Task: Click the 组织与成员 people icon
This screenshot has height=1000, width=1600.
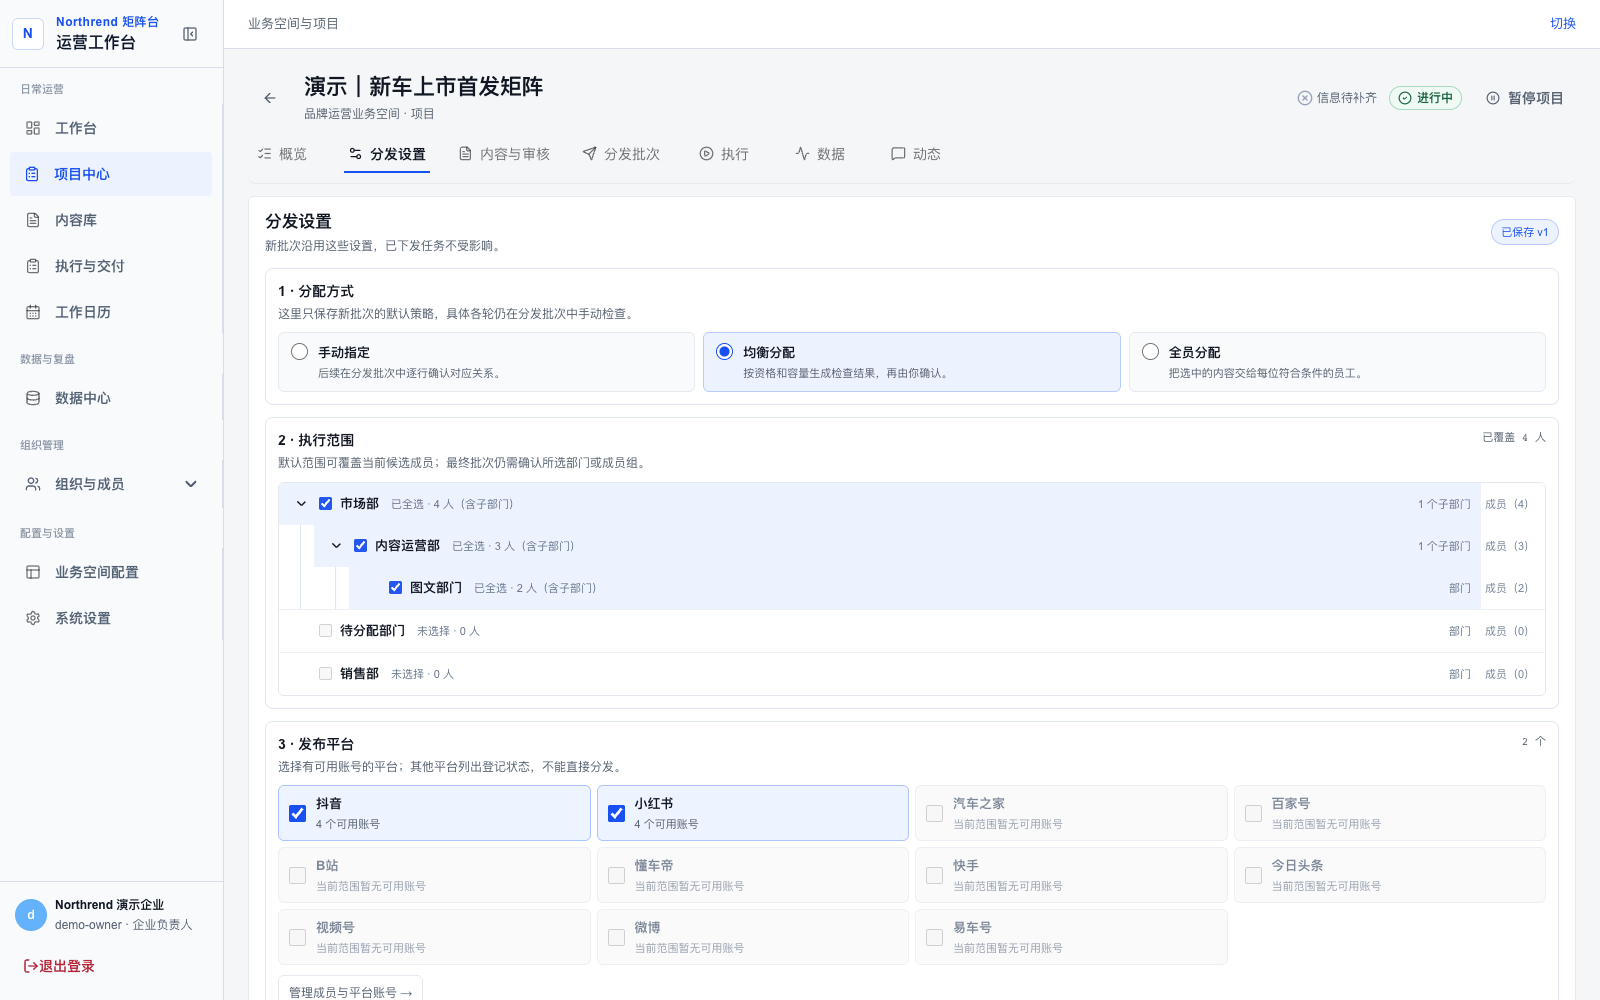Action: (33, 484)
